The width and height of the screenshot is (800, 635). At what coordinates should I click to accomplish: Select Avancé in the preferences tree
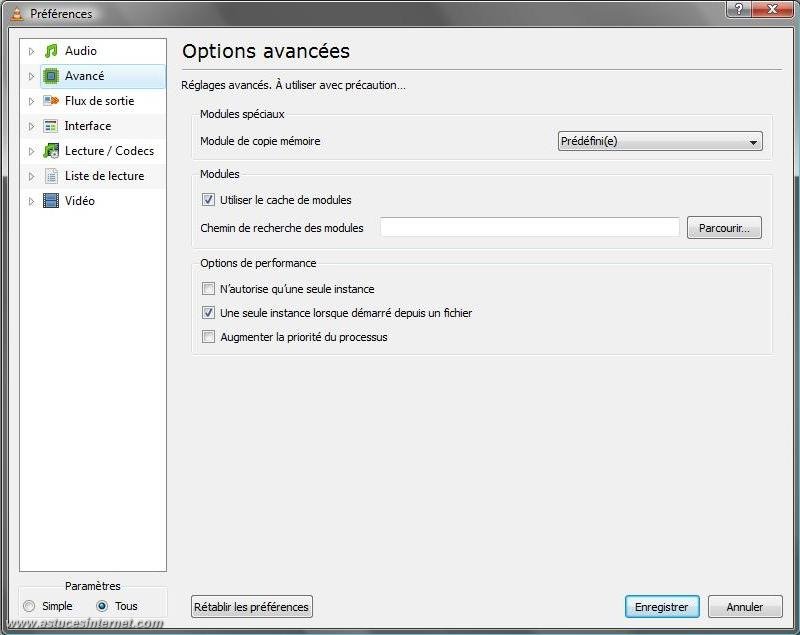pyautogui.click(x=84, y=76)
